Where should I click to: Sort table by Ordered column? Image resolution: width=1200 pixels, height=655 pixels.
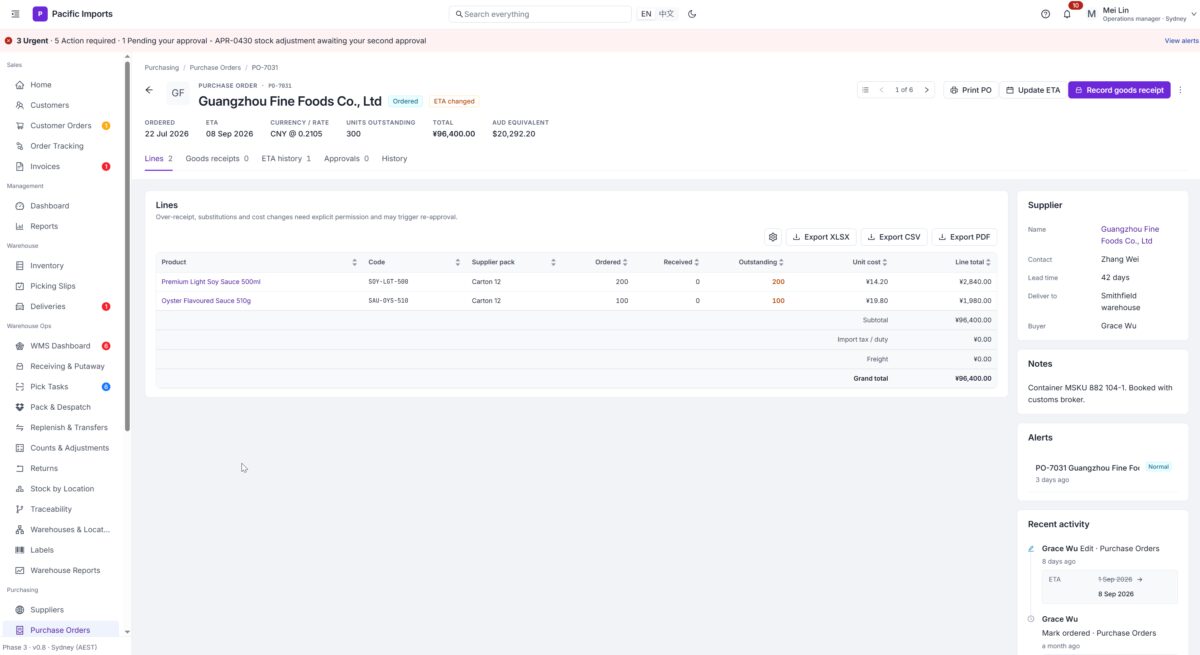pos(597,262)
